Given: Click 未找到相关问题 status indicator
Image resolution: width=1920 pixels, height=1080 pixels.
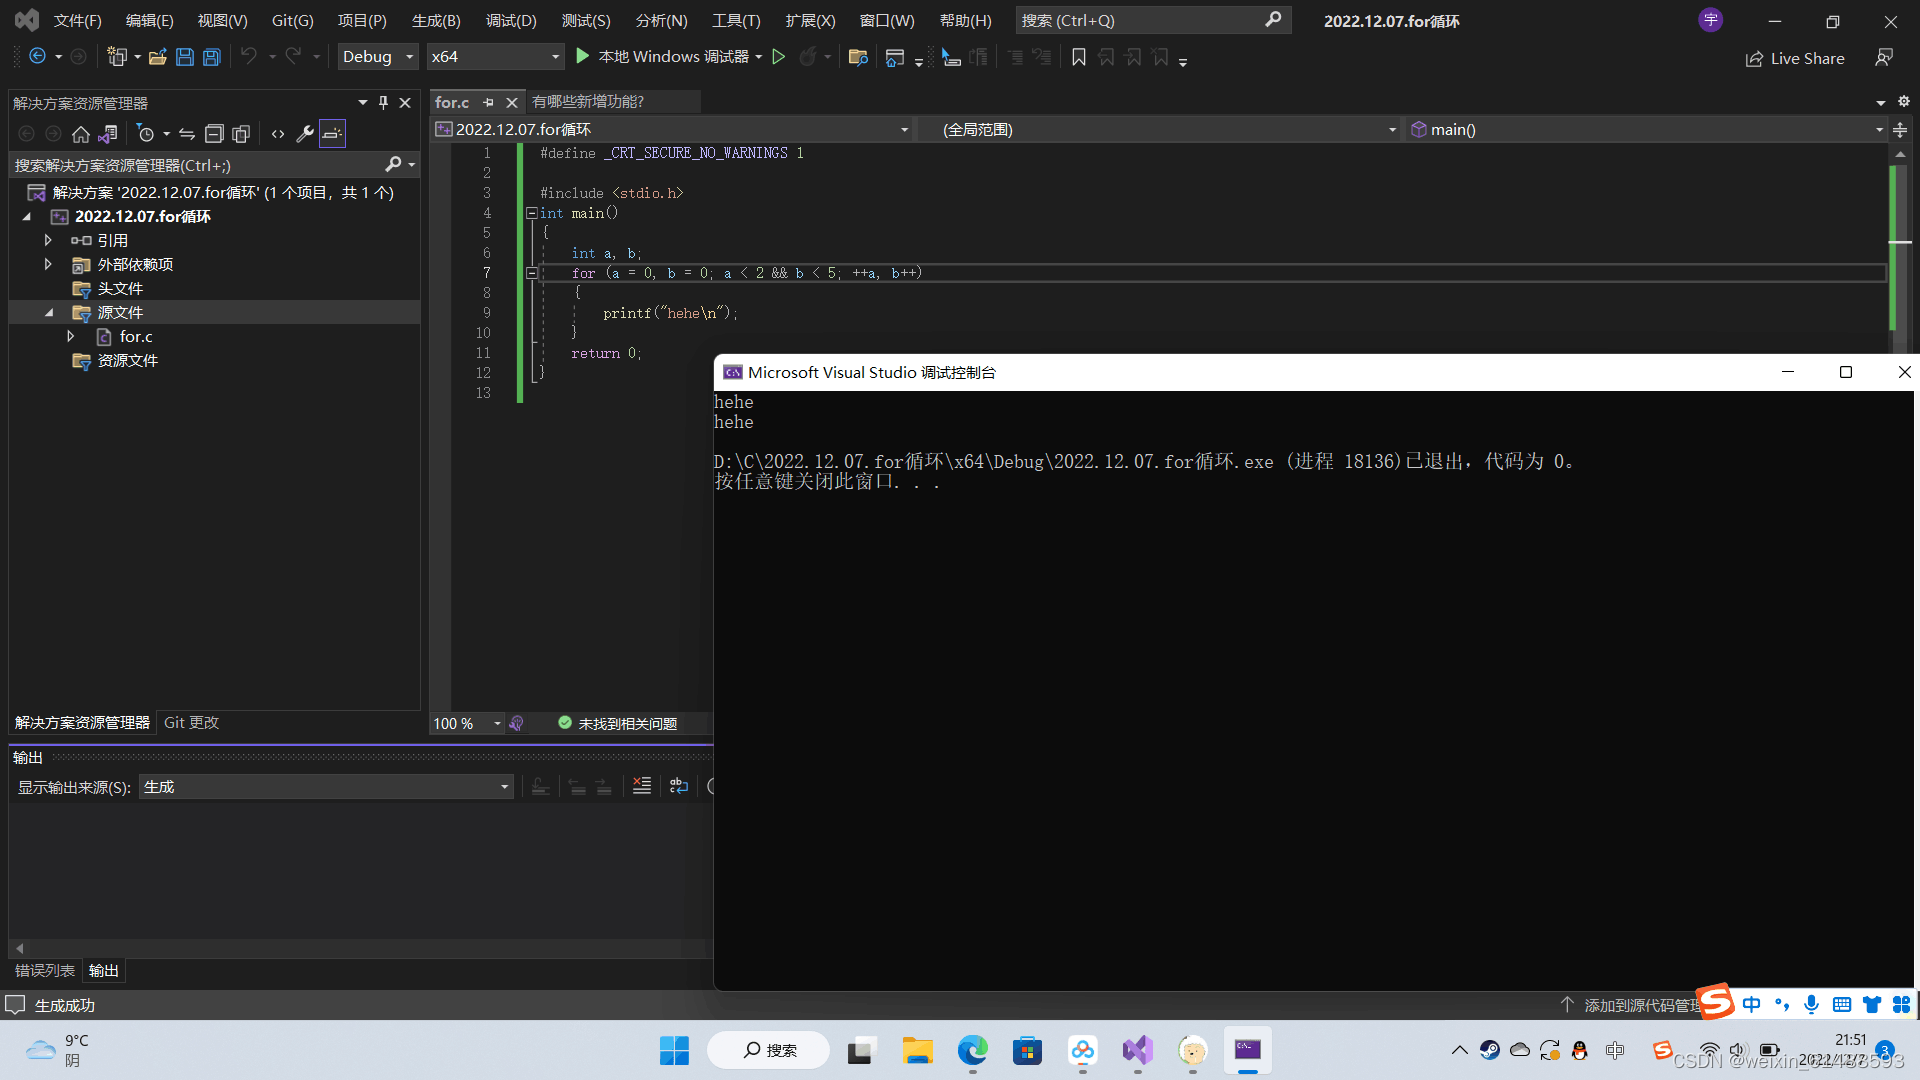Looking at the screenshot, I should [618, 723].
